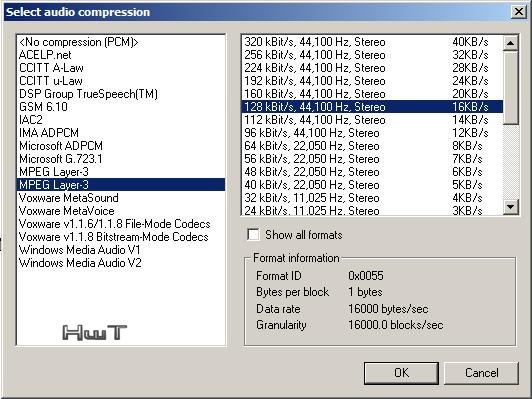Select the unhighlighted MPEG Layer-3 entry
532x399 pixels.
coord(120,172)
